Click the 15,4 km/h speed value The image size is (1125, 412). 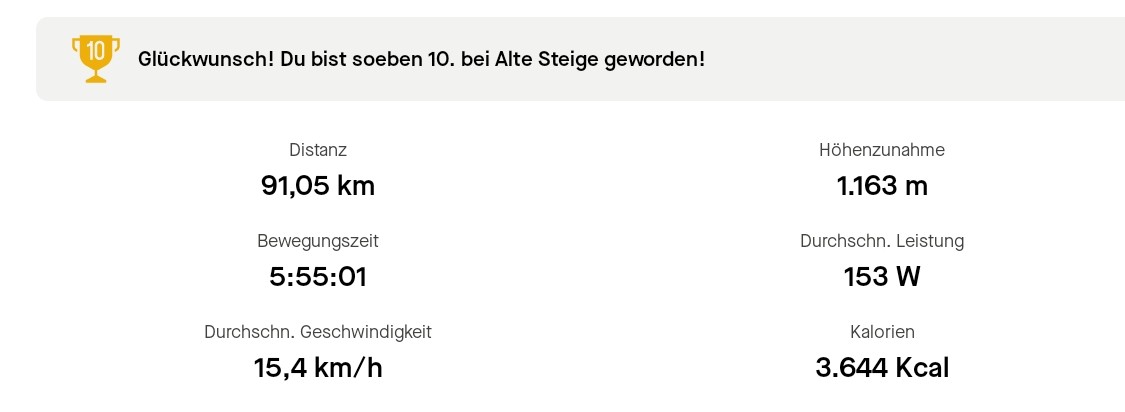pos(318,368)
